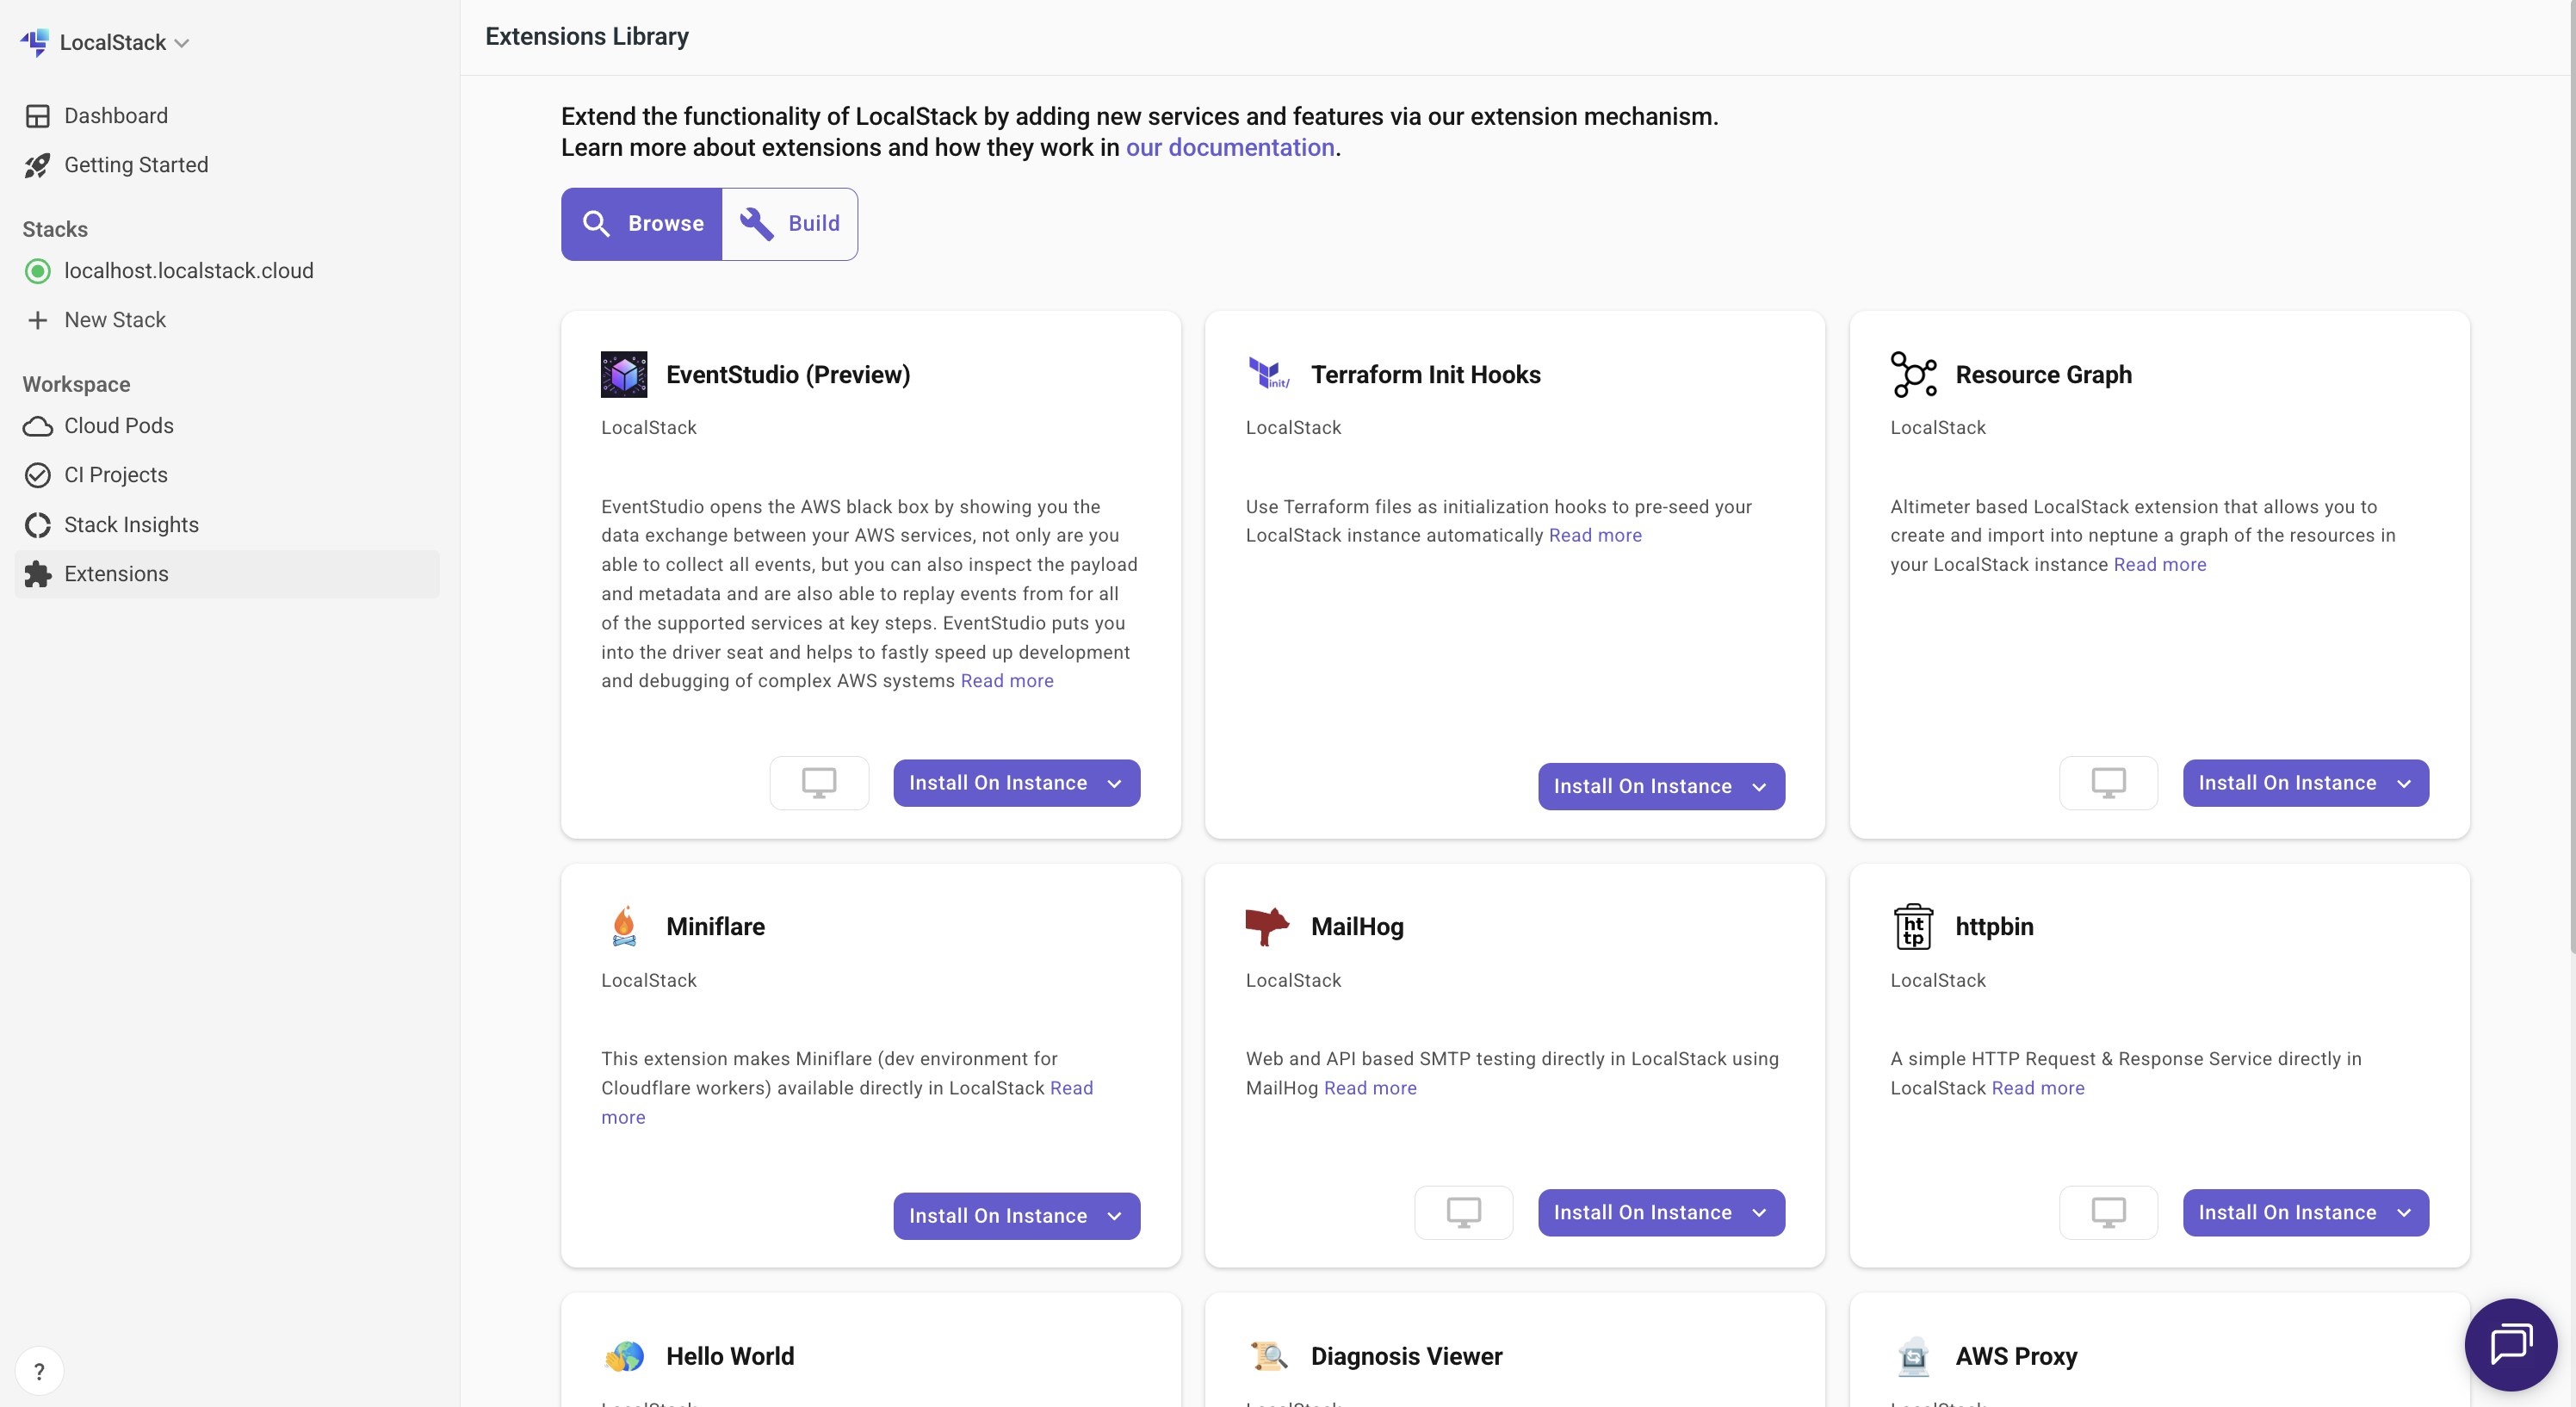Select Stack Insights in the sidebar
This screenshot has width=2576, height=1407.
pyautogui.click(x=131, y=524)
